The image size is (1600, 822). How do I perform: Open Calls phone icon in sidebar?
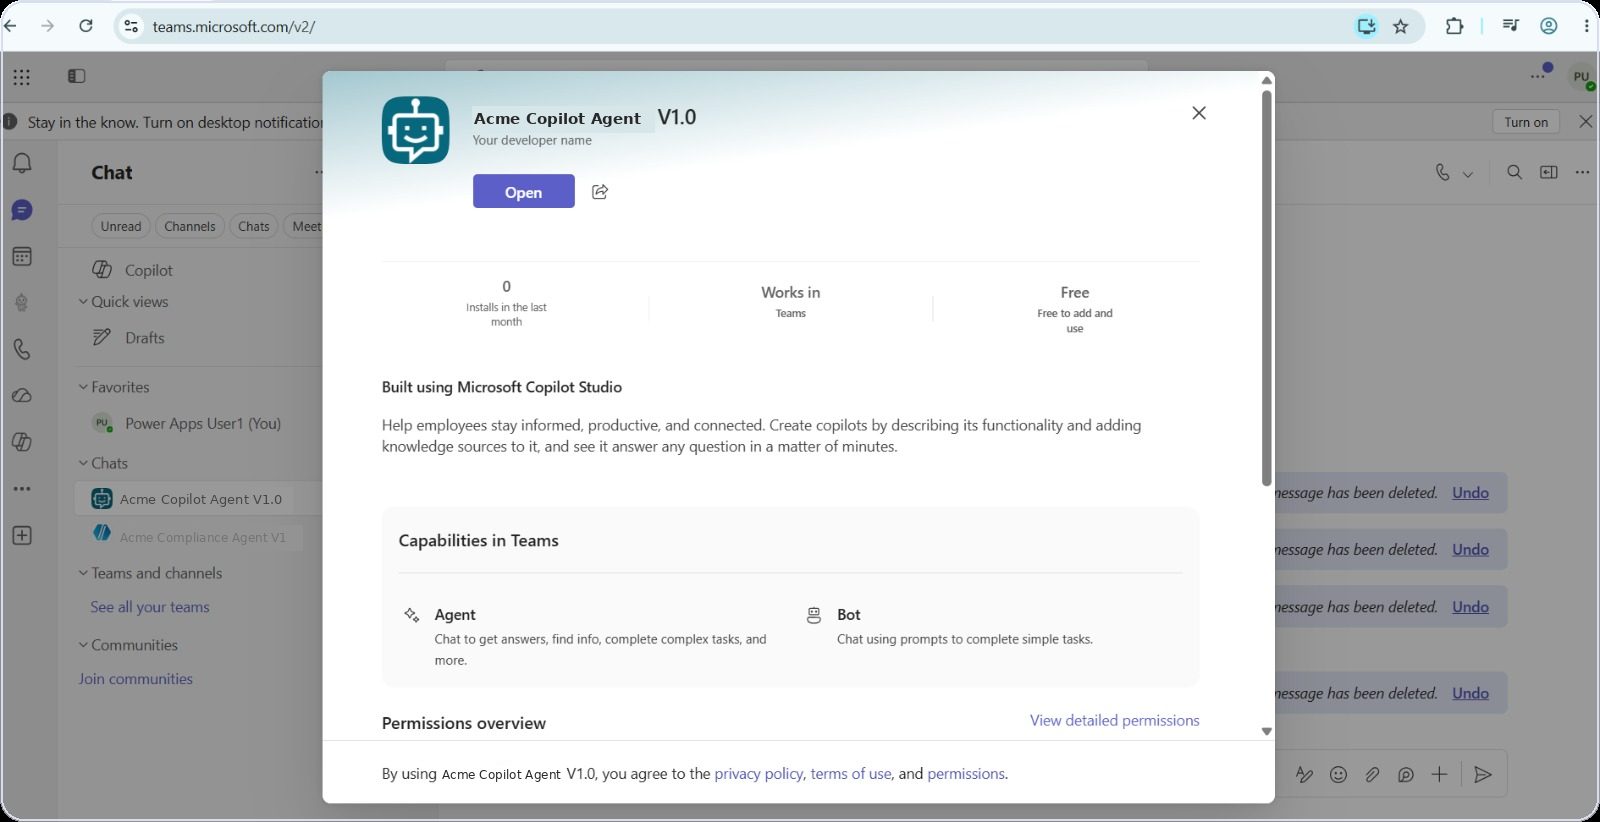click(22, 349)
